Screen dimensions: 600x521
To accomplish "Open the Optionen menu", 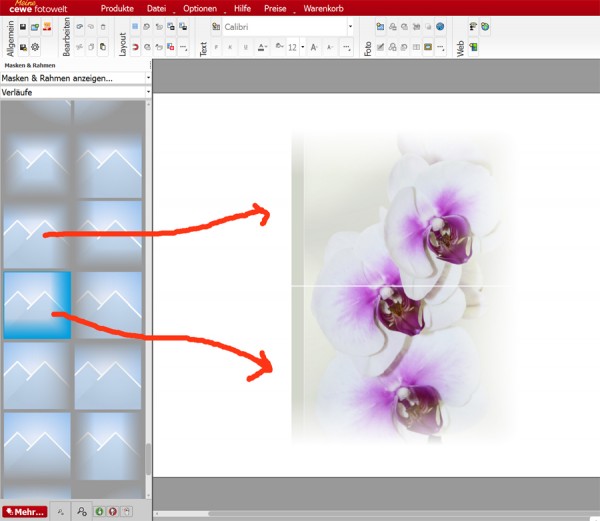I will pos(199,8).
